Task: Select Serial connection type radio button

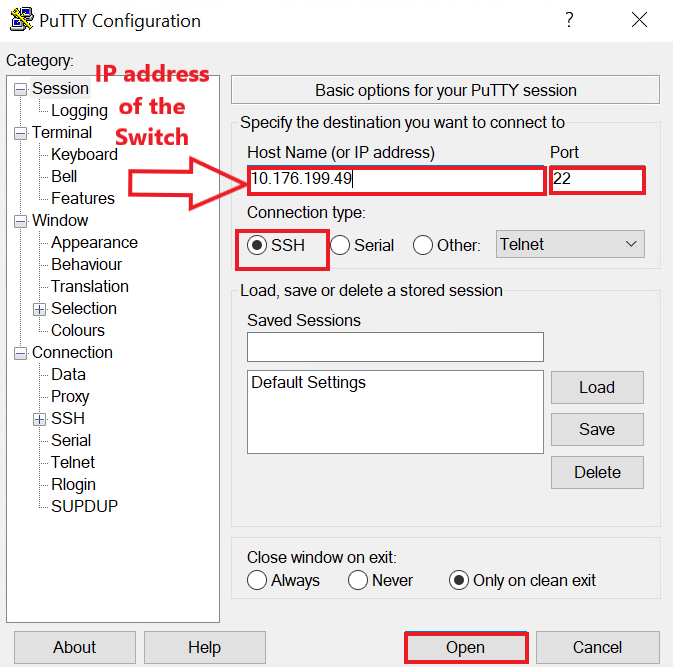Action: point(341,245)
